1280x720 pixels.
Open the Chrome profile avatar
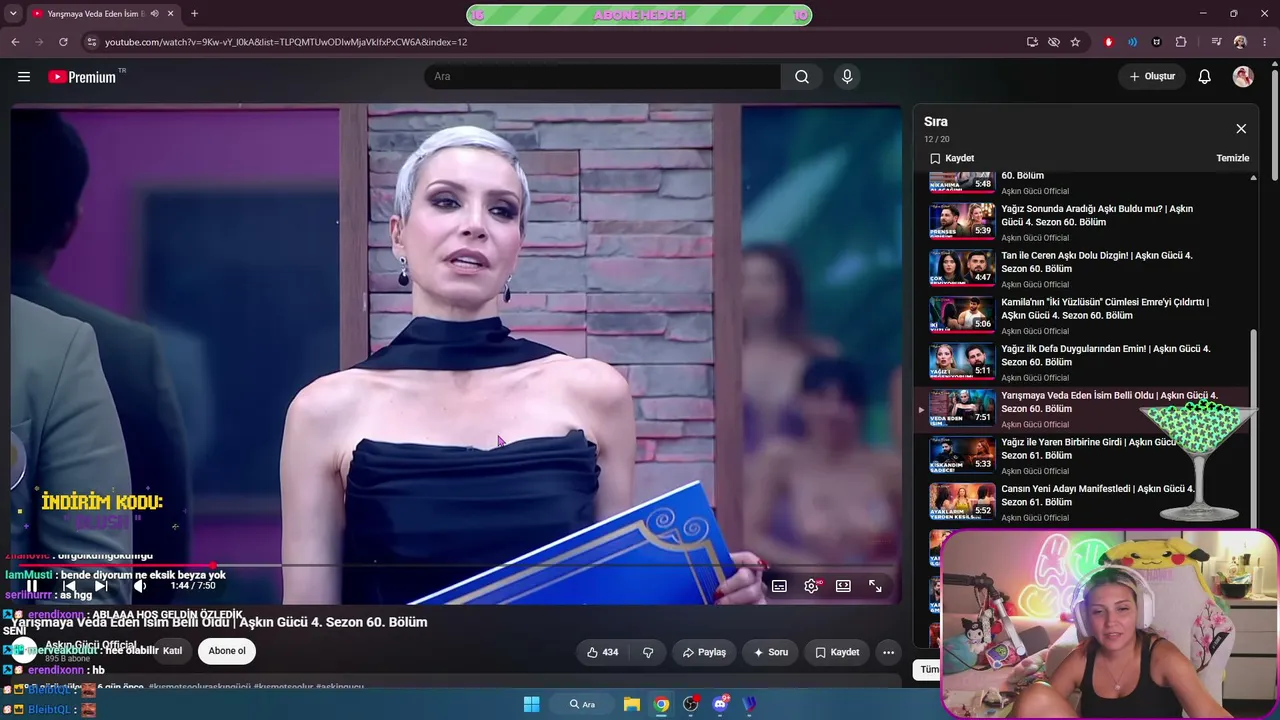pos(1240,42)
